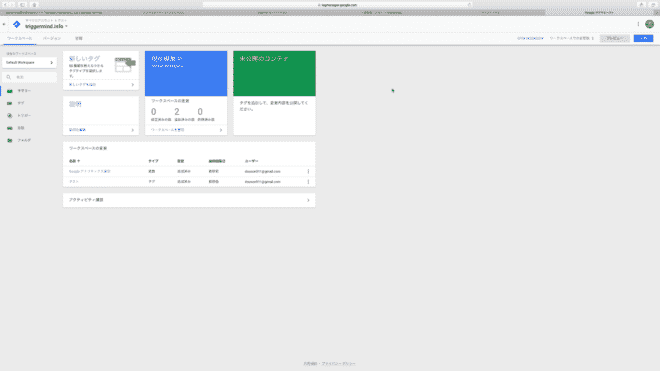The width and height of the screenshot is (660, 371).
Task: Switch to the 管理 tab
Action: [79, 38]
